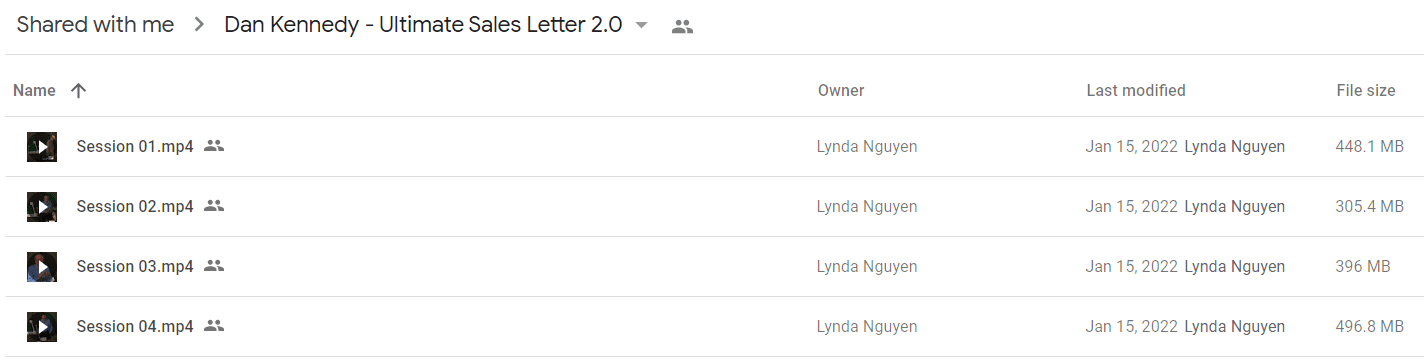
Task: Reverse sort order with the Name arrow
Action: coord(79,90)
